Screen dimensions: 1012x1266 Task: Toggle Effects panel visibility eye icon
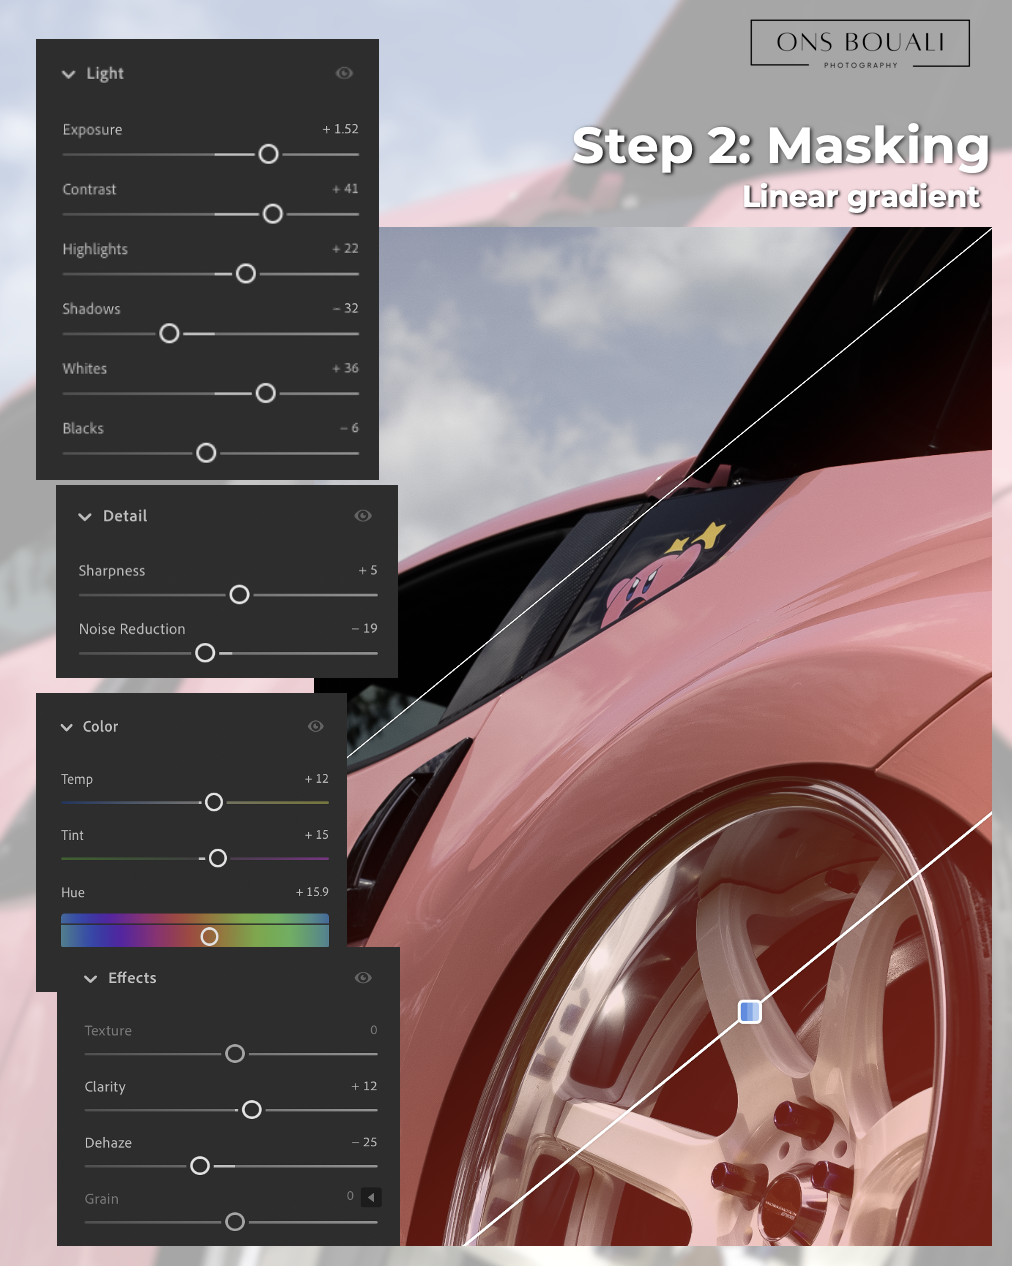tap(363, 977)
